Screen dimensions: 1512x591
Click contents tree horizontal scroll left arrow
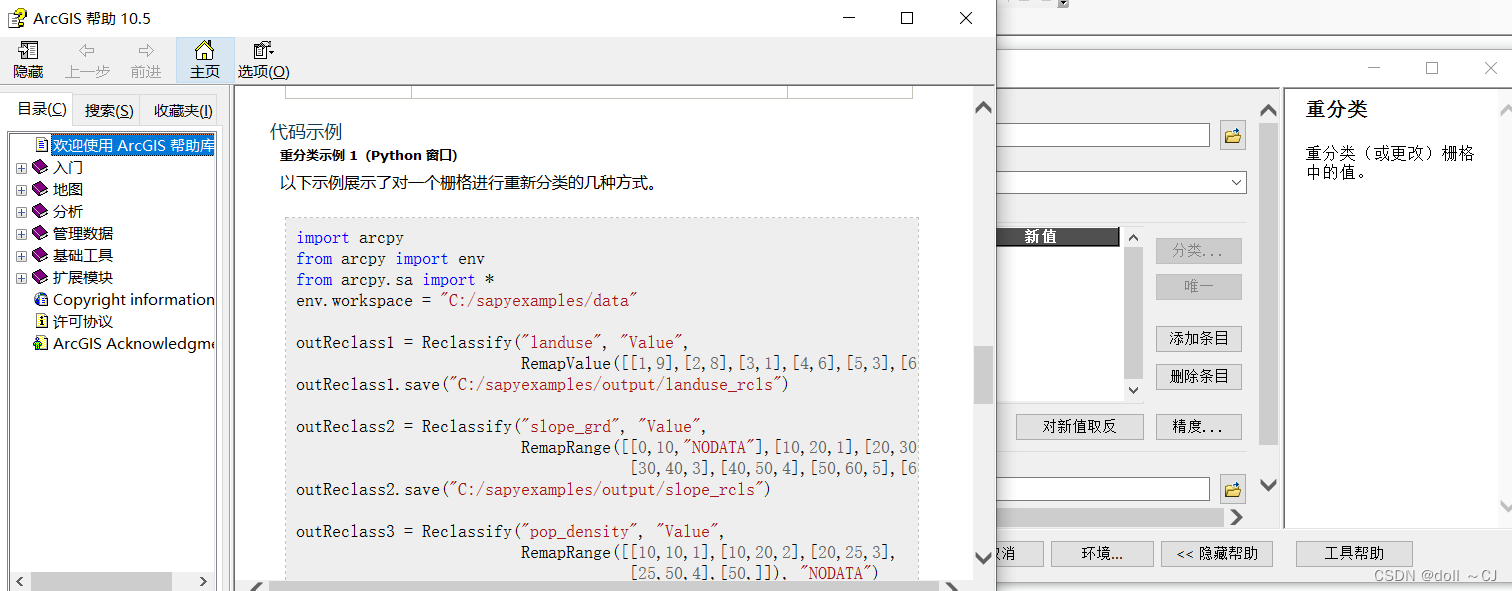19,581
